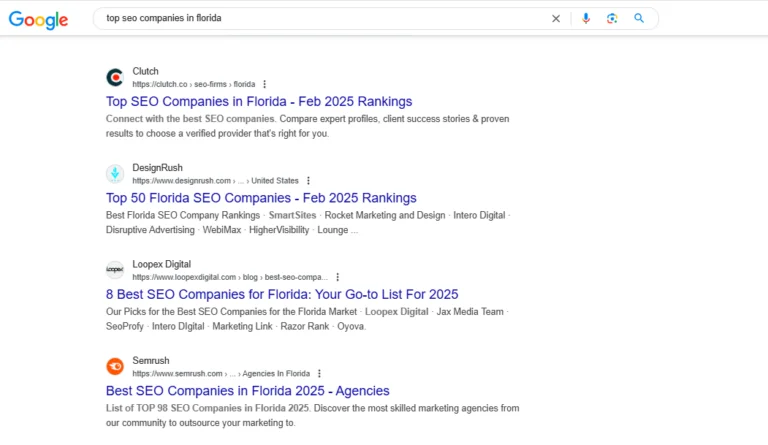Open more options for Clutch result
This screenshot has width=768, height=445.
pyautogui.click(x=265, y=84)
